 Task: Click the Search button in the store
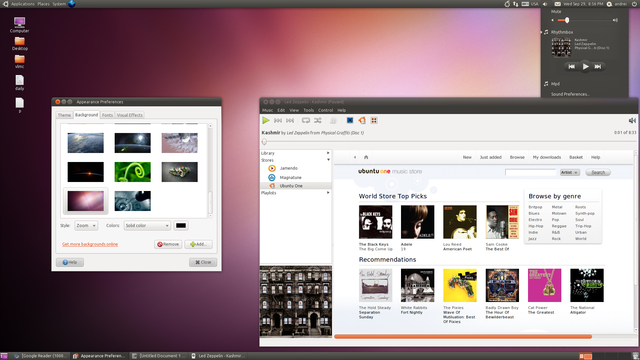coord(598,172)
